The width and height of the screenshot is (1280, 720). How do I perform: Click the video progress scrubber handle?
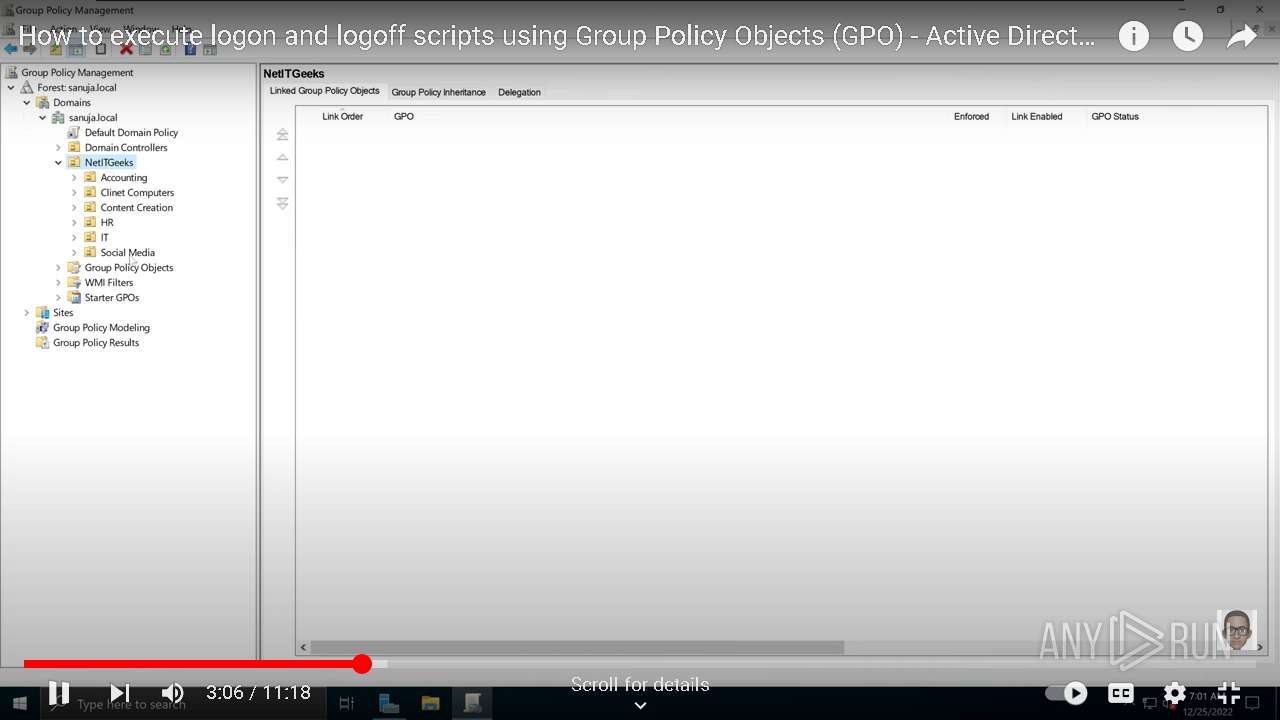362,664
